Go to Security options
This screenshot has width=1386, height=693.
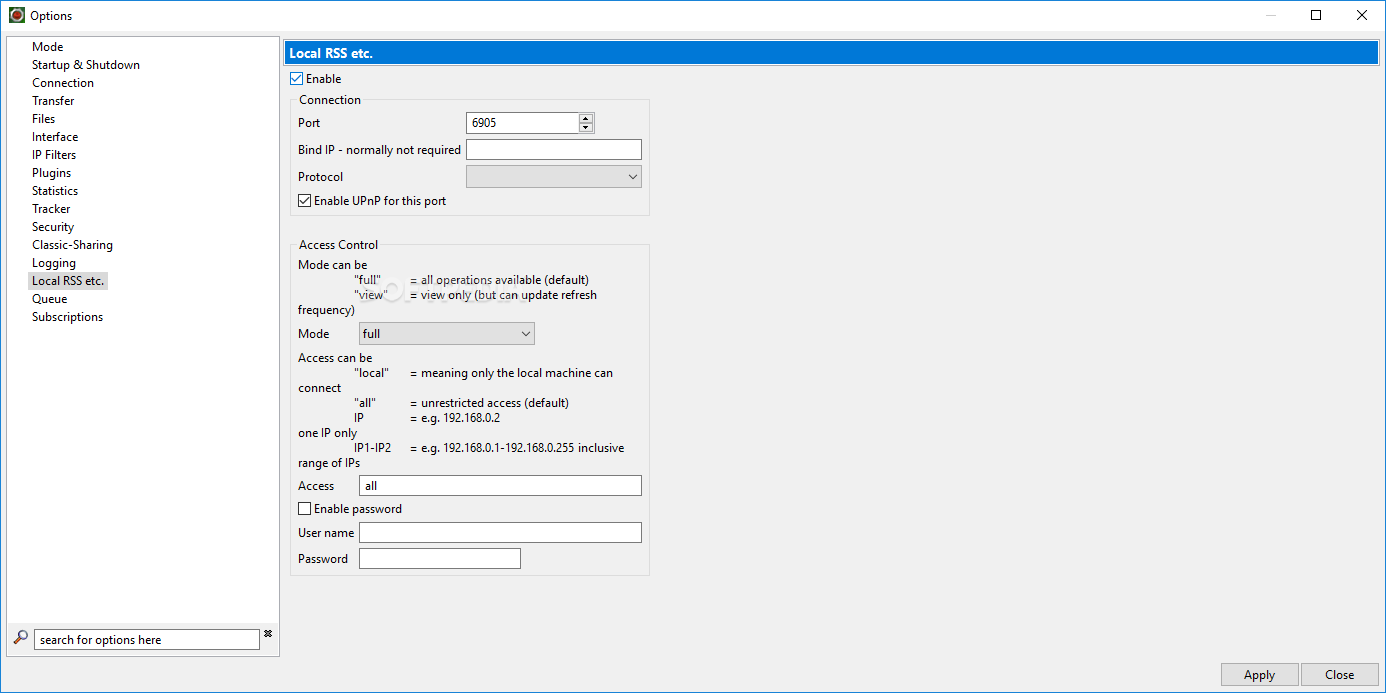[53, 227]
